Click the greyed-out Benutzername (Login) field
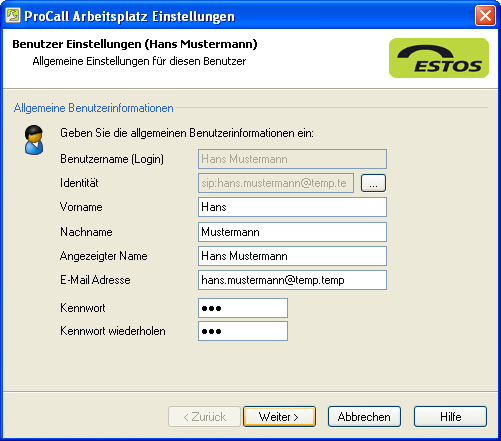501x441 pixels. (x=292, y=159)
